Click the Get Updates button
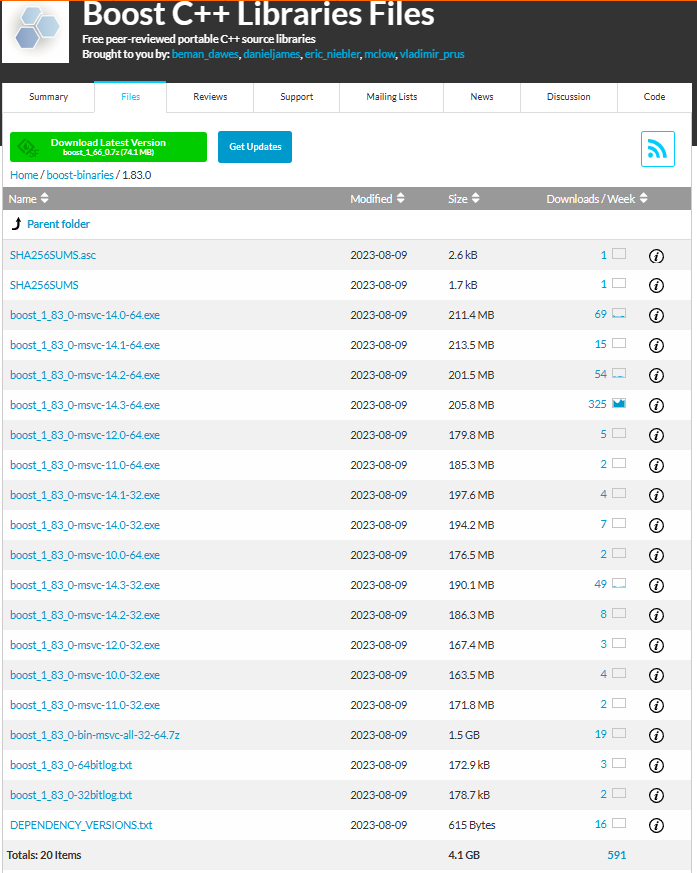 pos(255,147)
